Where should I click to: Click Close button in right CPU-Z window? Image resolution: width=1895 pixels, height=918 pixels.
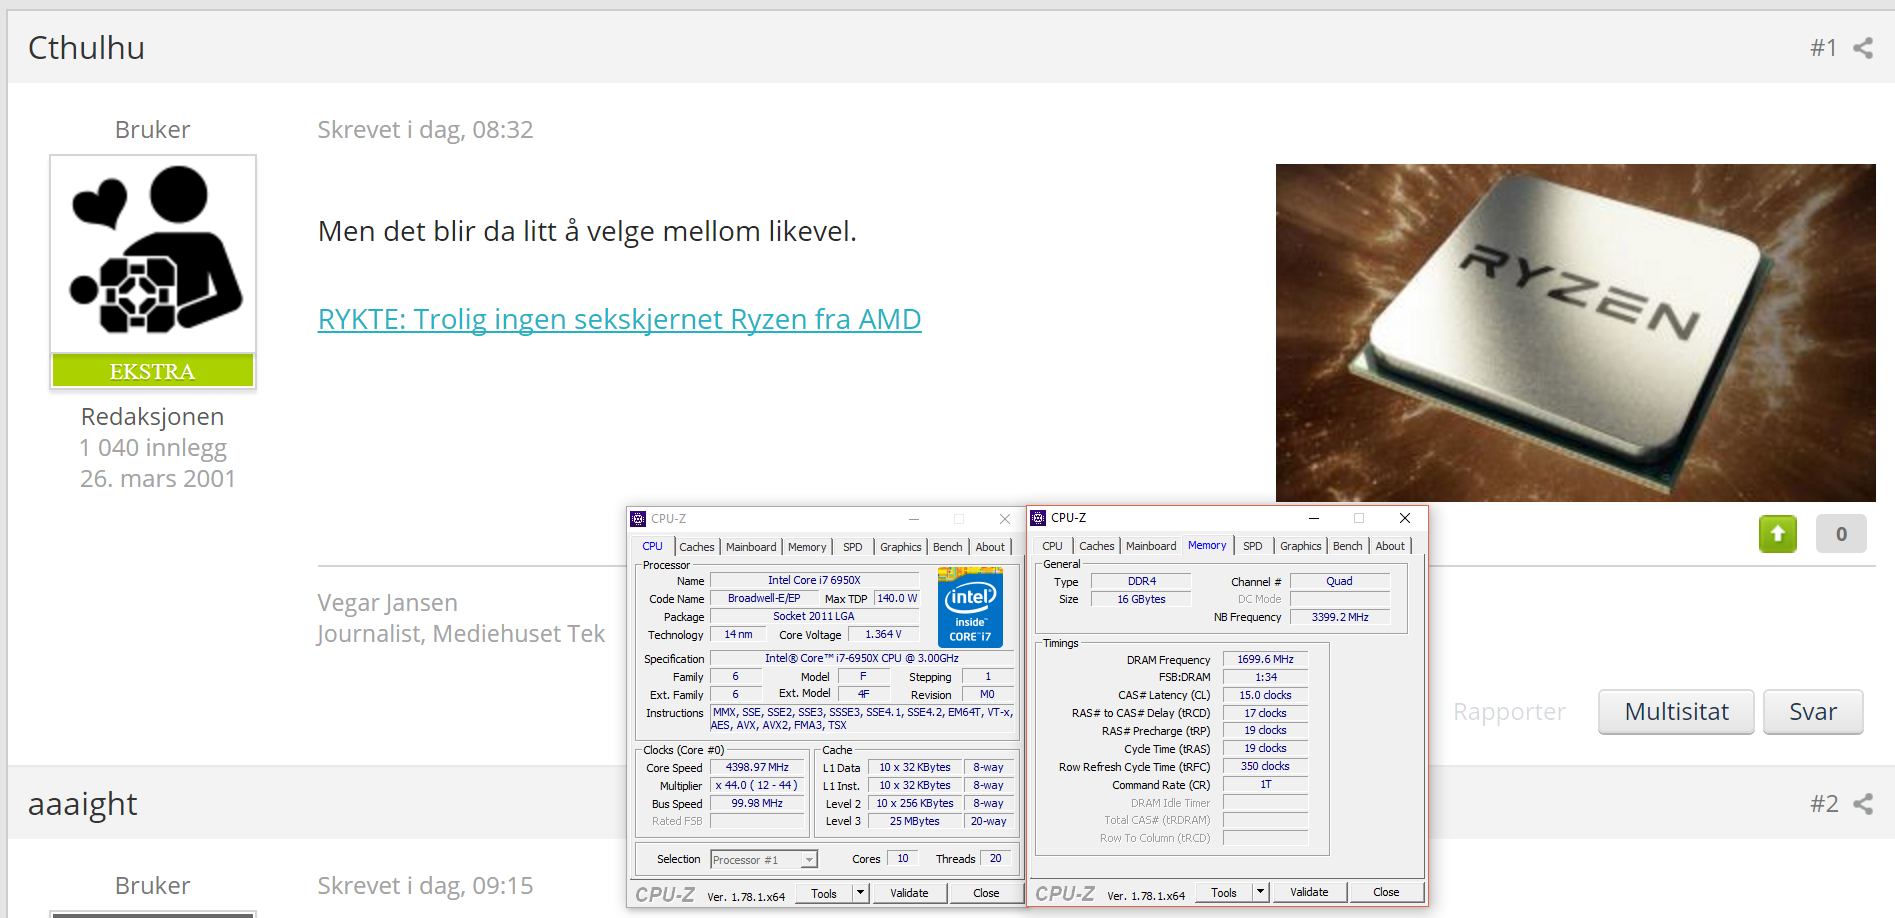(1386, 893)
